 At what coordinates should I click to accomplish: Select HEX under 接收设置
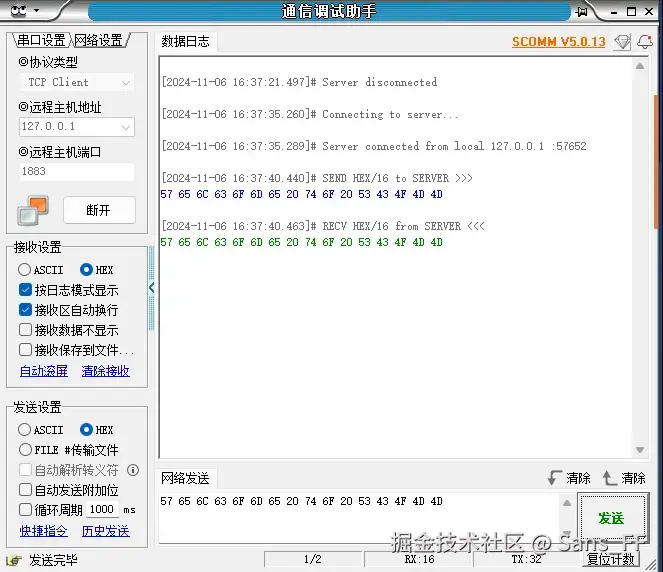(x=97, y=270)
